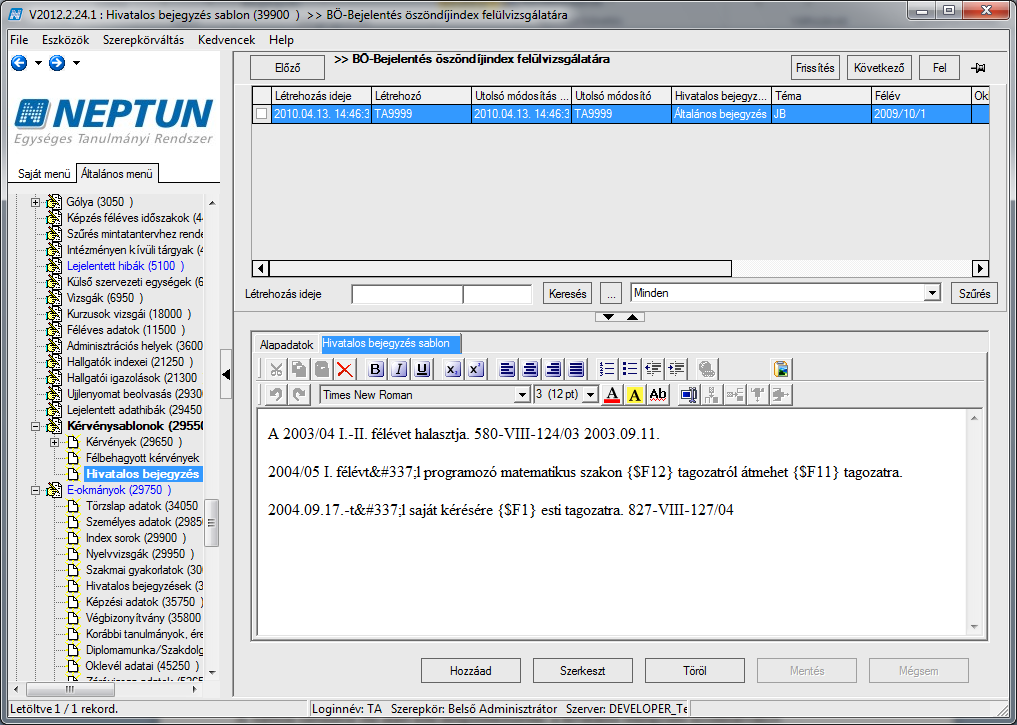This screenshot has height=725, width=1017.
Task: Switch to the Saját menü tab
Action: click(43, 174)
